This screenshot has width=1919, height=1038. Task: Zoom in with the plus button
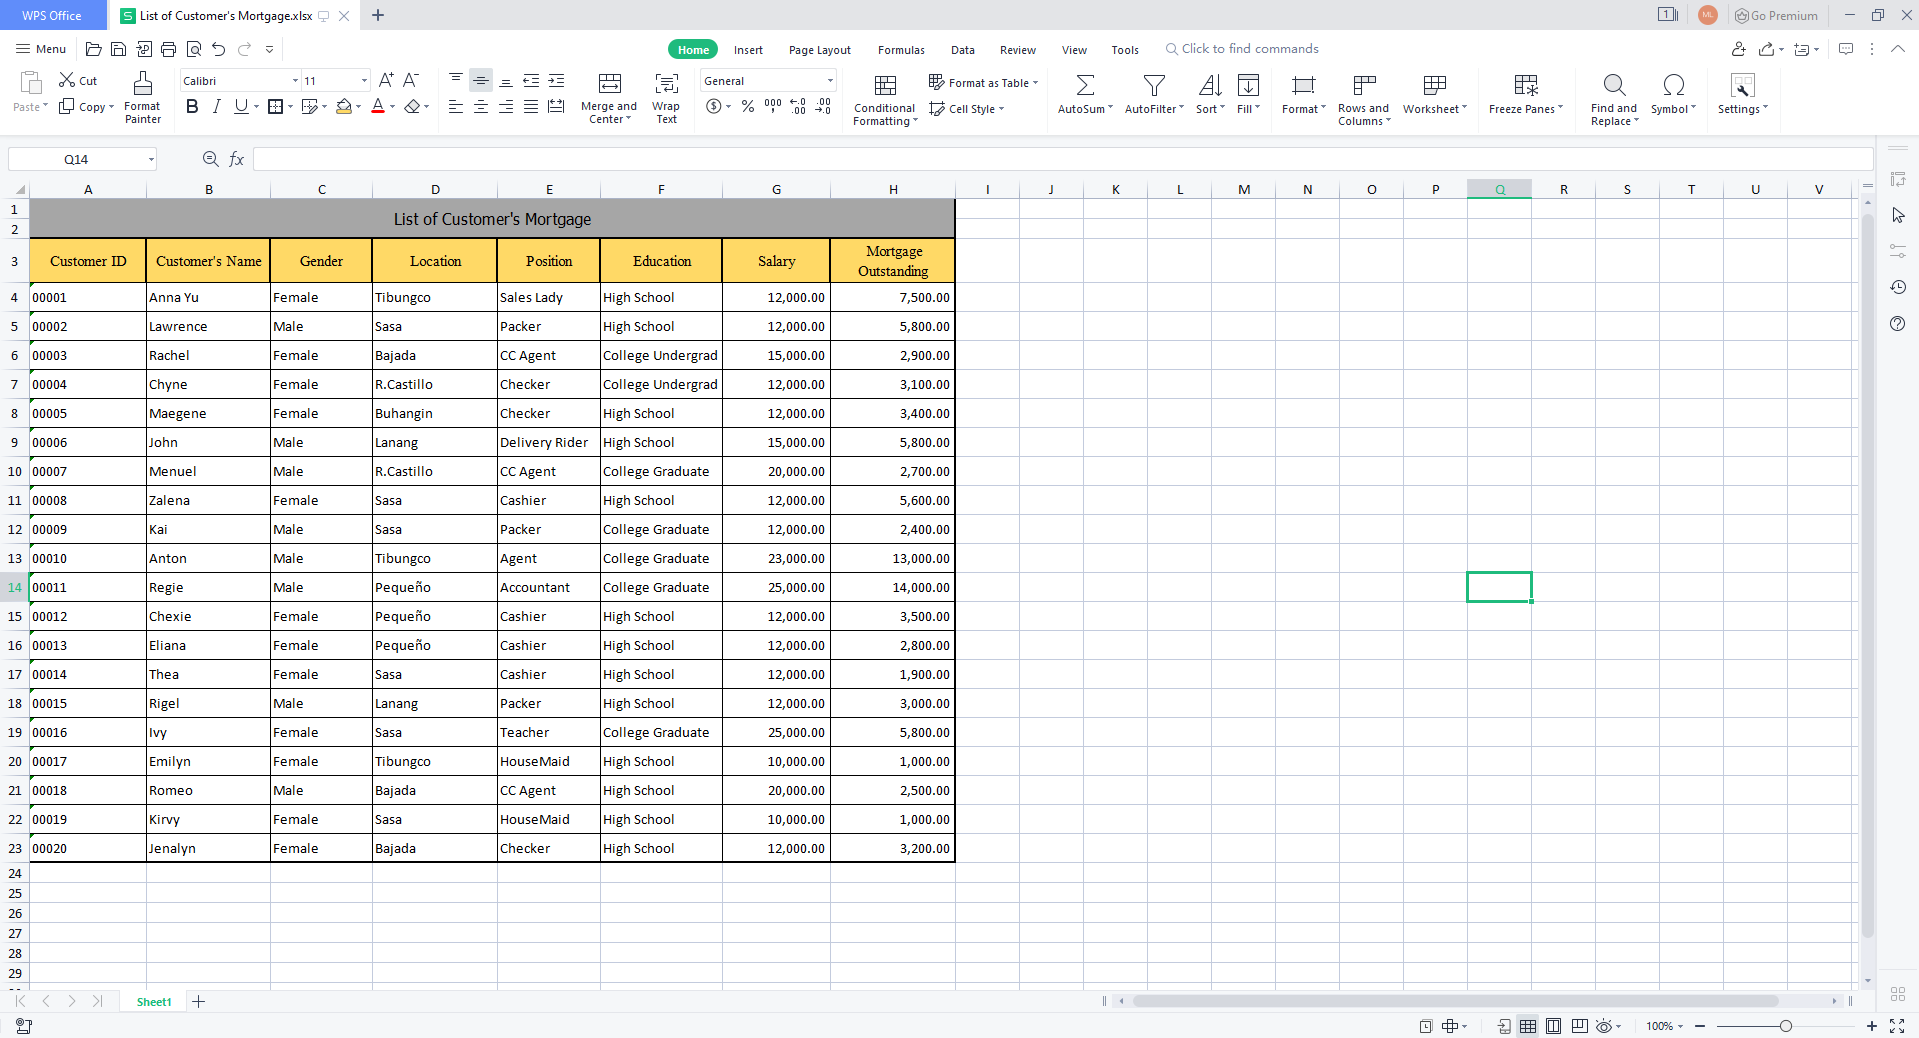1872,1026
